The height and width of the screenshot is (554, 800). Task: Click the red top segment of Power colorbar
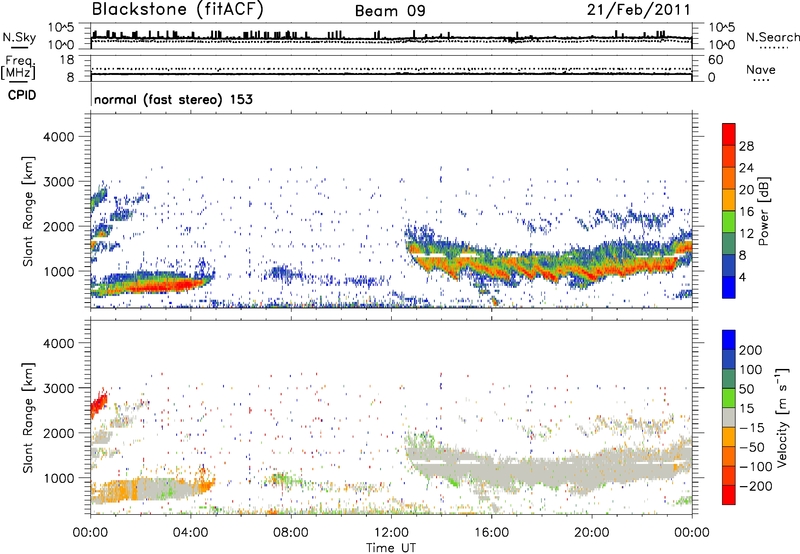tap(729, 134)
